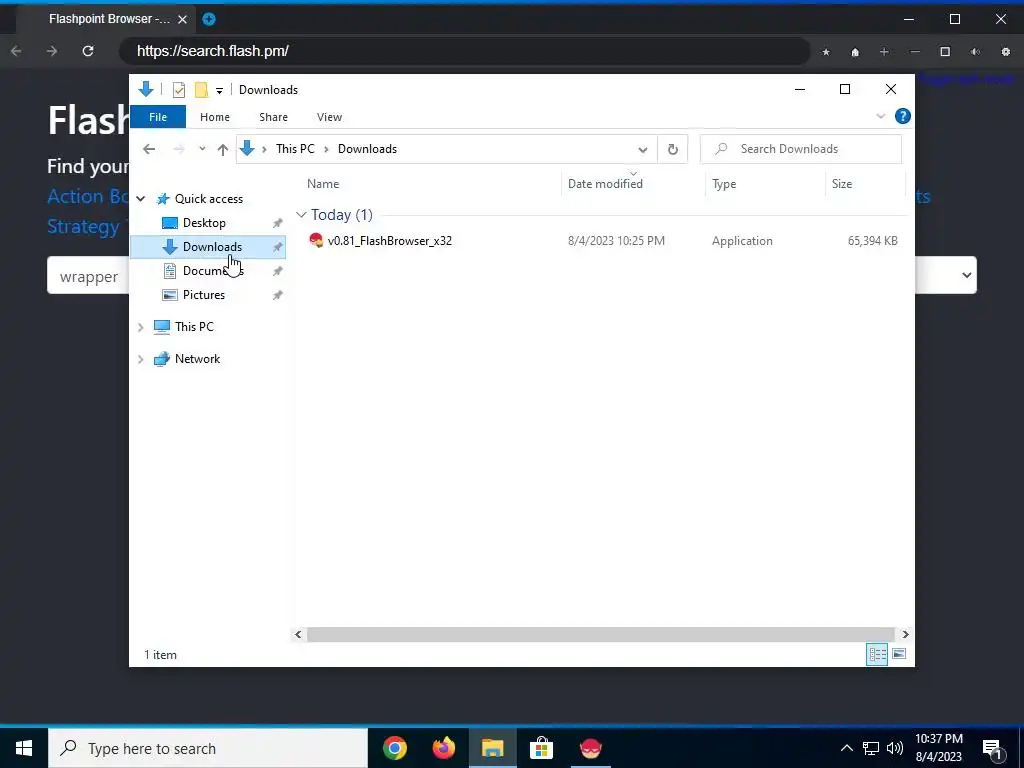The width and height of the screenshot is (1024, 768).
Task: Open the File menu in Explorer
Action: click(158, 117)
